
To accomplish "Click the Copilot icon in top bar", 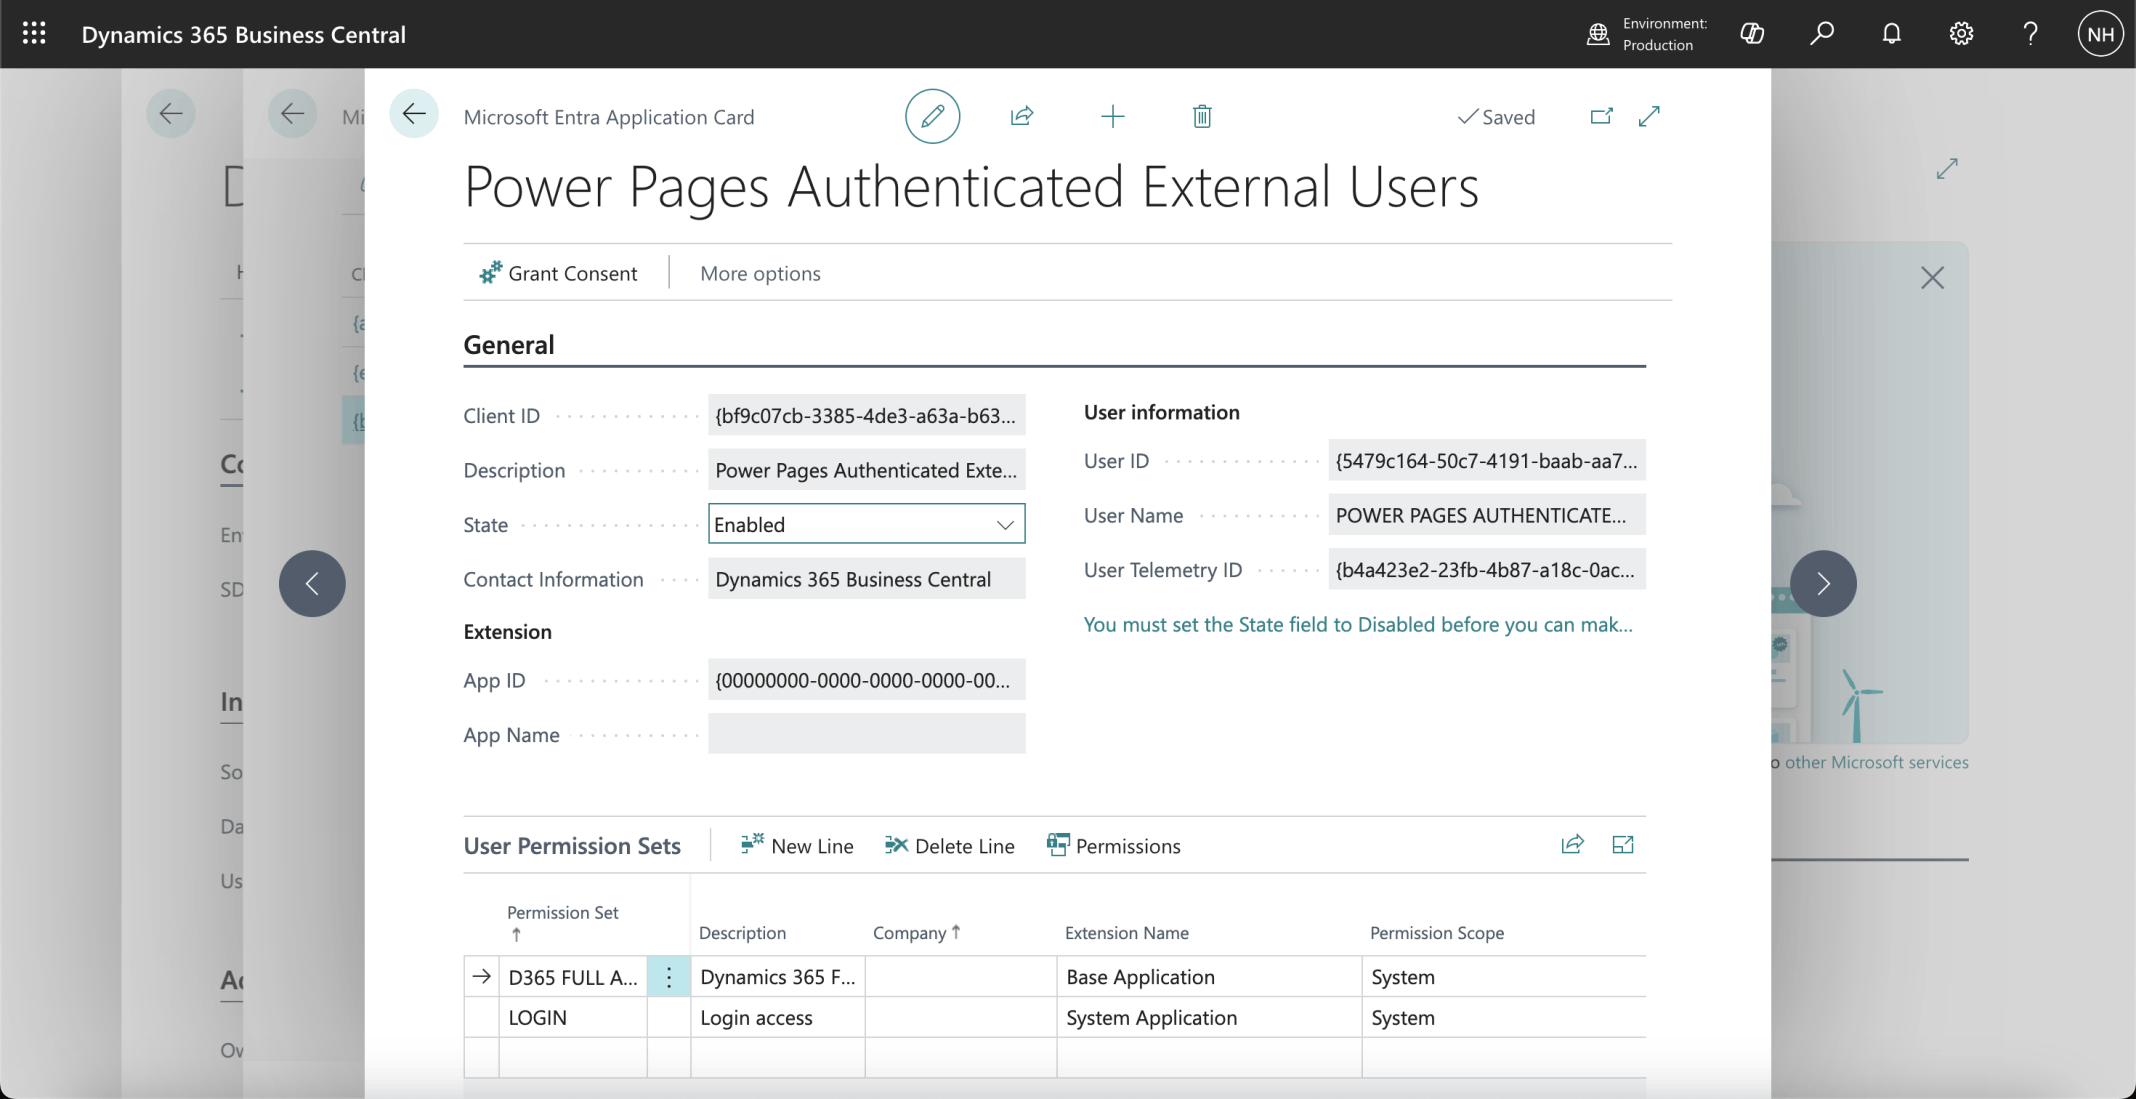I will (x=1752, y=34).
